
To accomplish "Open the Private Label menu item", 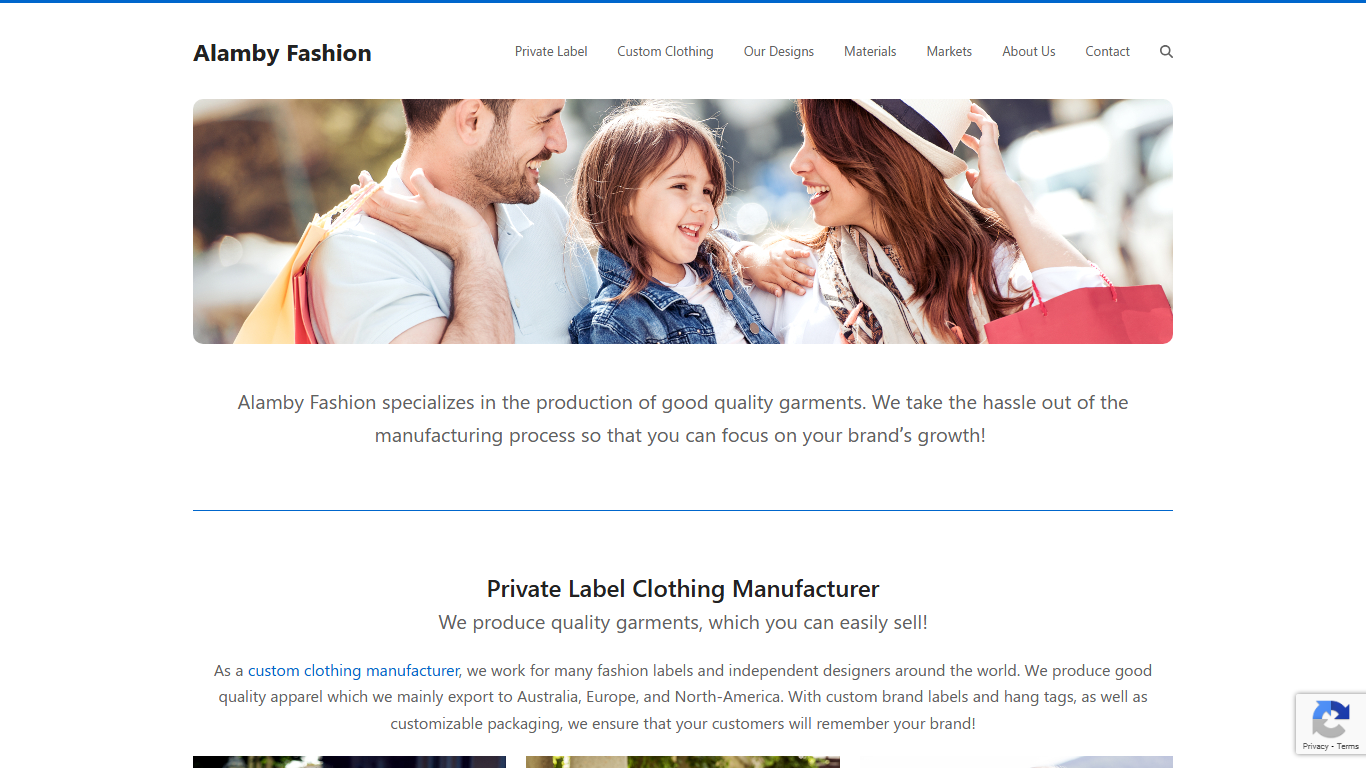I will pyautogui.click(x=551, y=52).
